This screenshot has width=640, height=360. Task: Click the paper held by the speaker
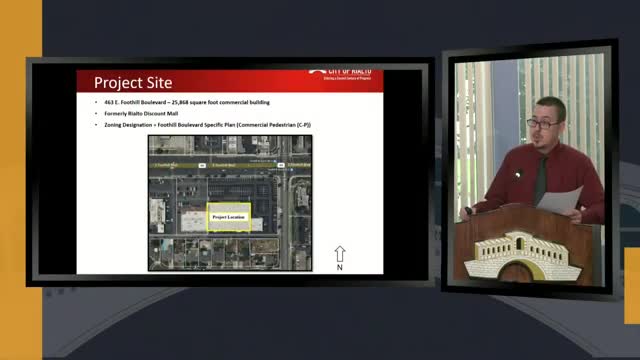tap(560, 200)
